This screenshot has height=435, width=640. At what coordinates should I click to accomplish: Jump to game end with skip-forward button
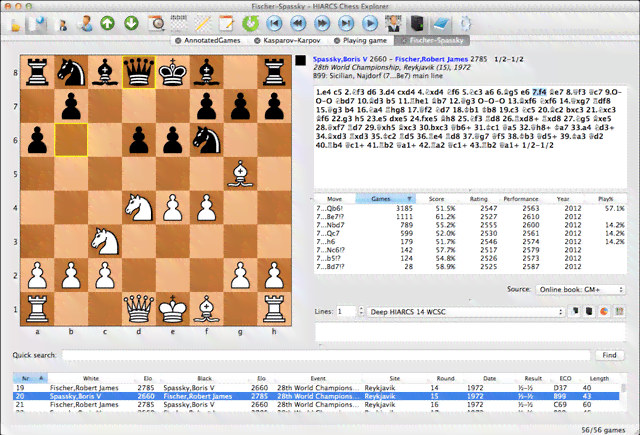pos(346,23)
